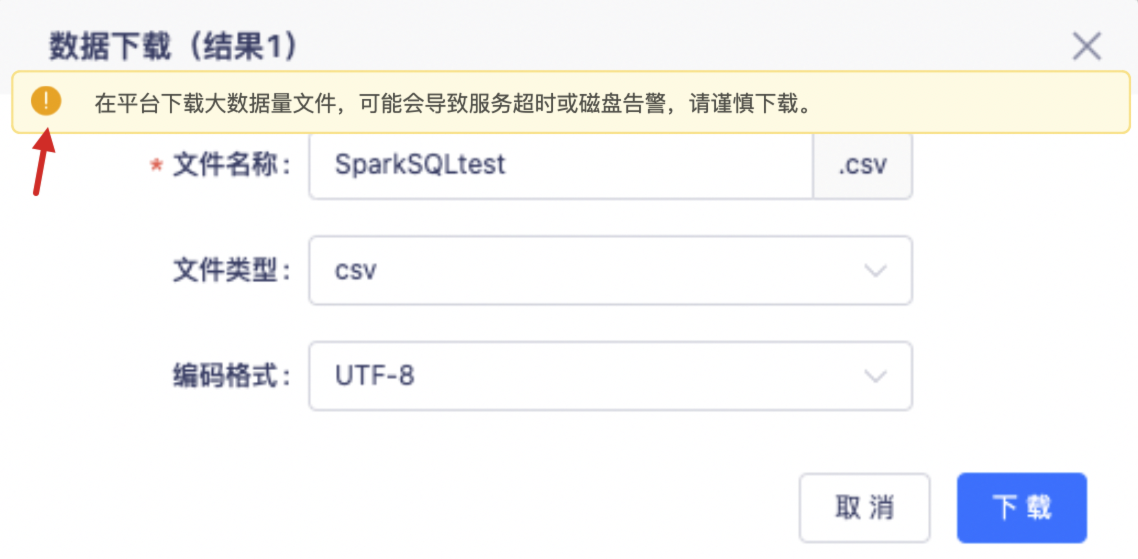Close the 数据下载 dialog with the X icon
Screen dimensions: 1138x559
click(1086, 46)
